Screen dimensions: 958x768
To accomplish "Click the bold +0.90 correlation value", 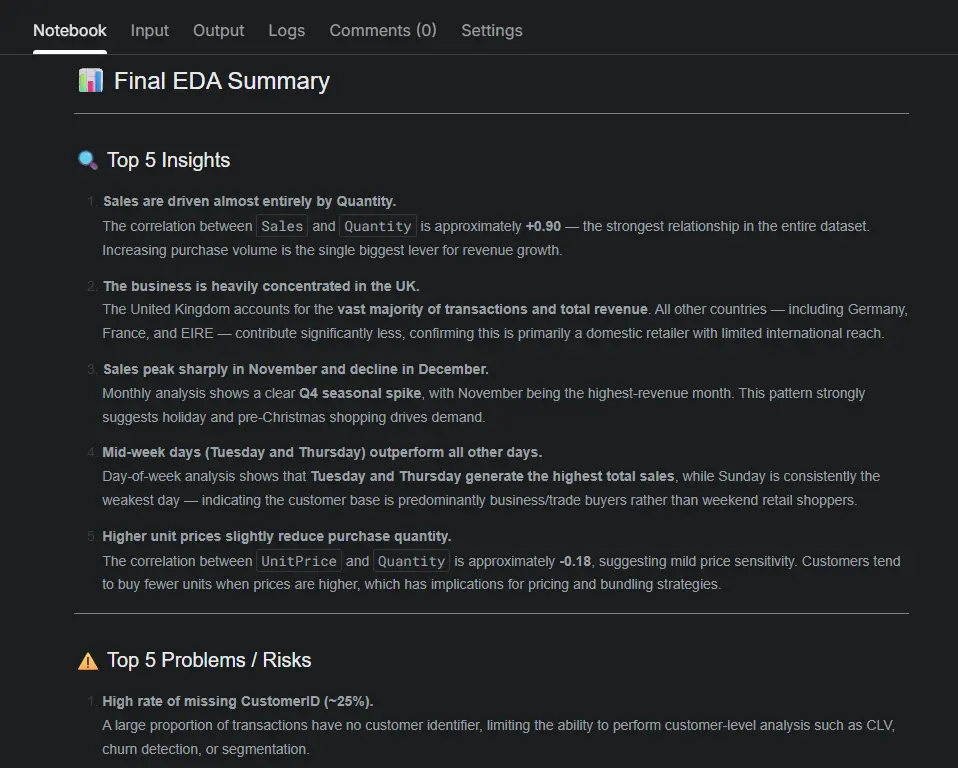I will coord(543,226).
